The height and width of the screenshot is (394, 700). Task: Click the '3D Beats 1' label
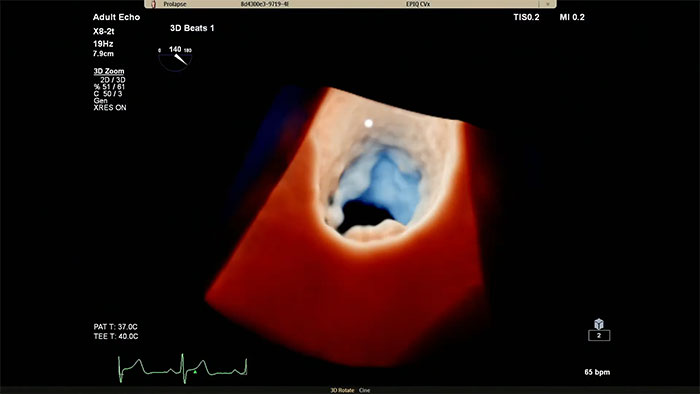[192, 28]
